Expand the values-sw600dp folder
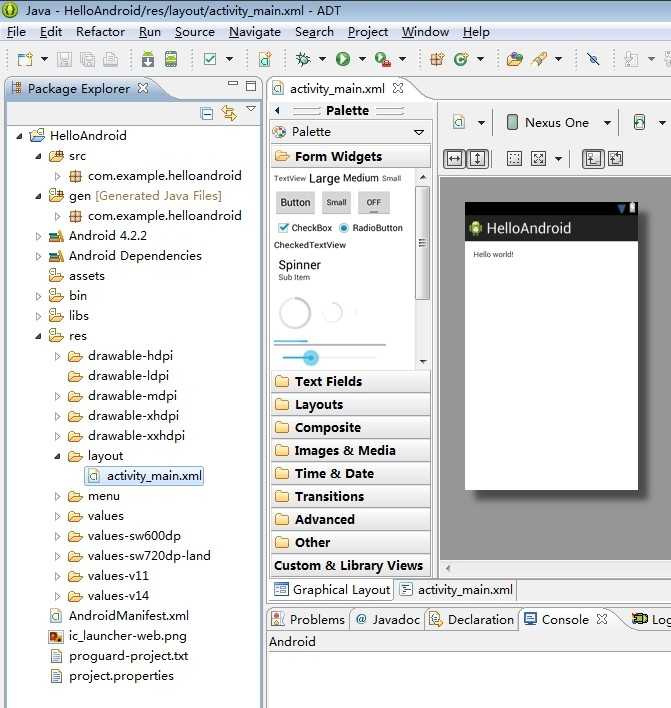 57,536
